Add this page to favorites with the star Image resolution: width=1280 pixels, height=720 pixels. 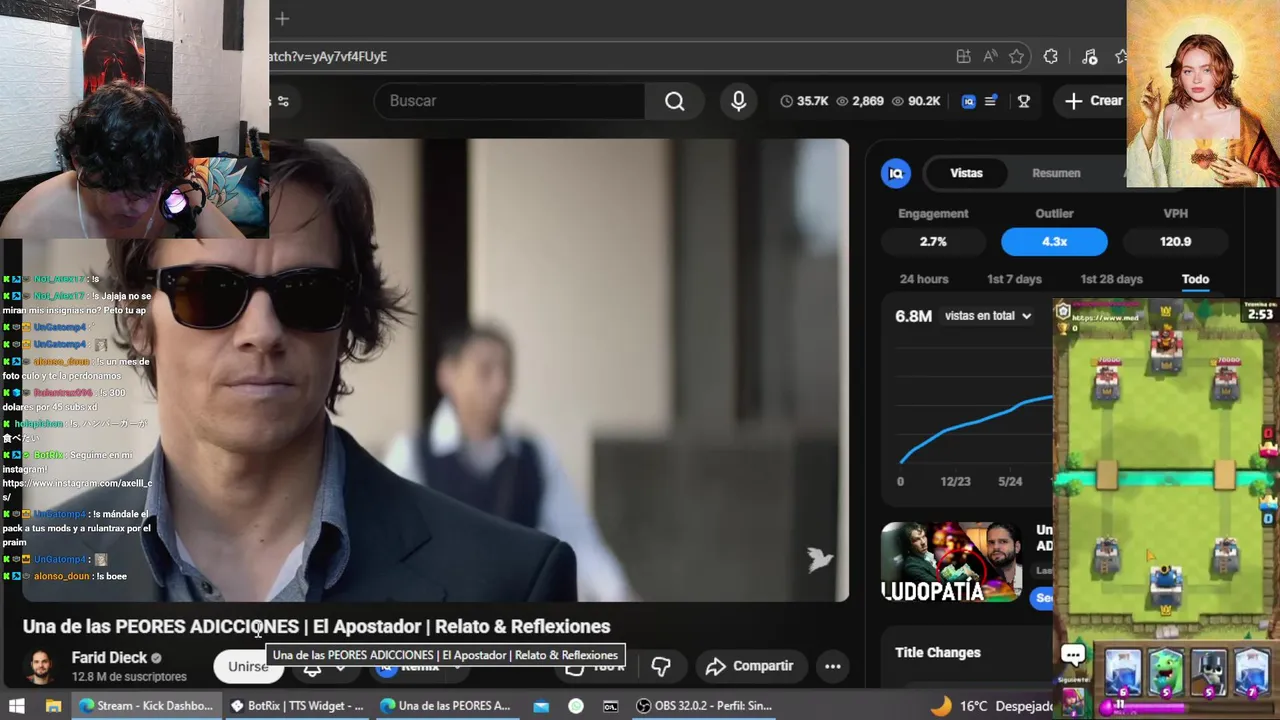(1017, 57)
